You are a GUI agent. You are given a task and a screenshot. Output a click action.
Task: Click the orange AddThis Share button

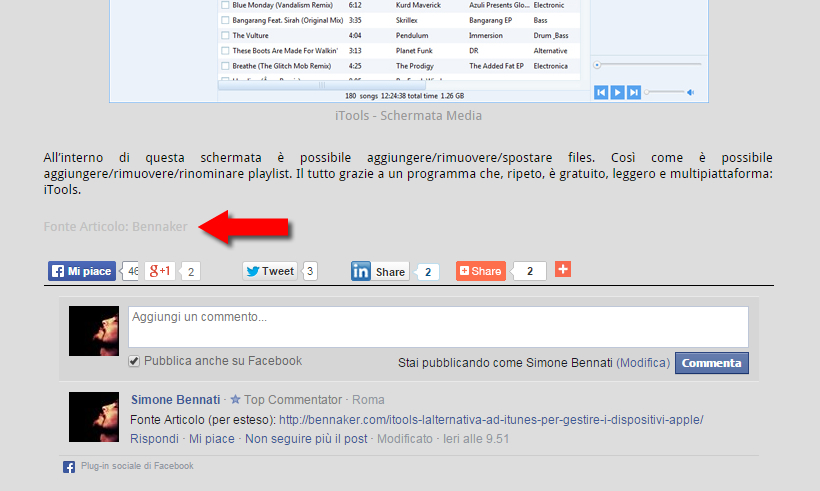point(481,271)
